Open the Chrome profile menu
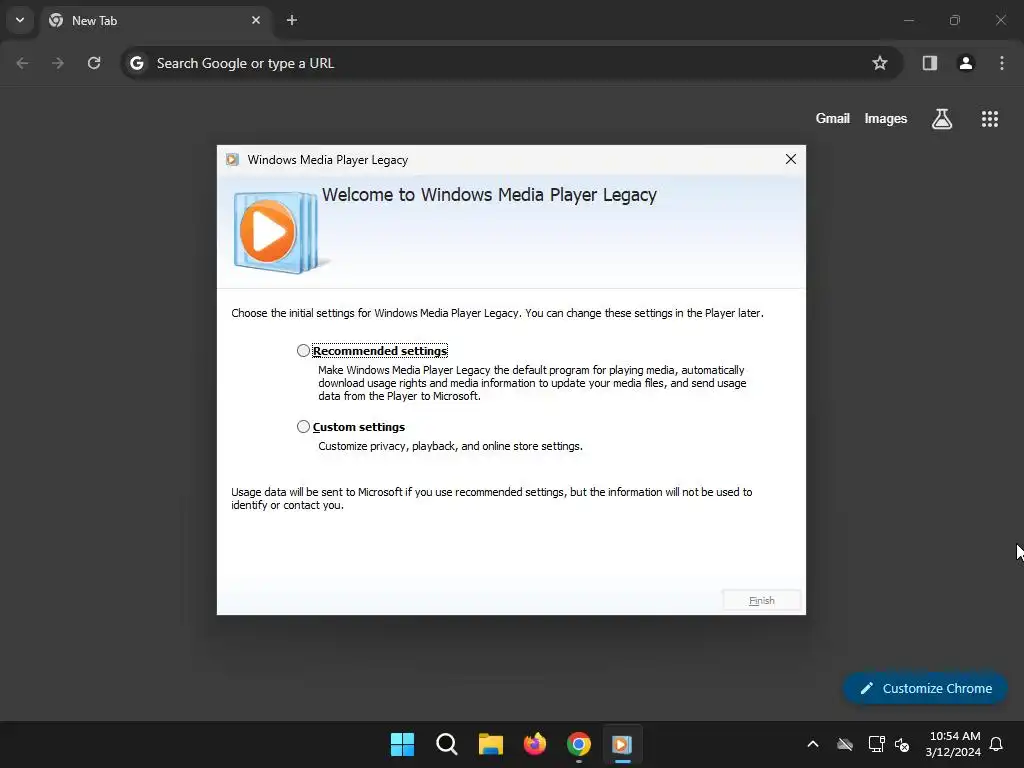The image size is (1024, 768). coord(965,63)
